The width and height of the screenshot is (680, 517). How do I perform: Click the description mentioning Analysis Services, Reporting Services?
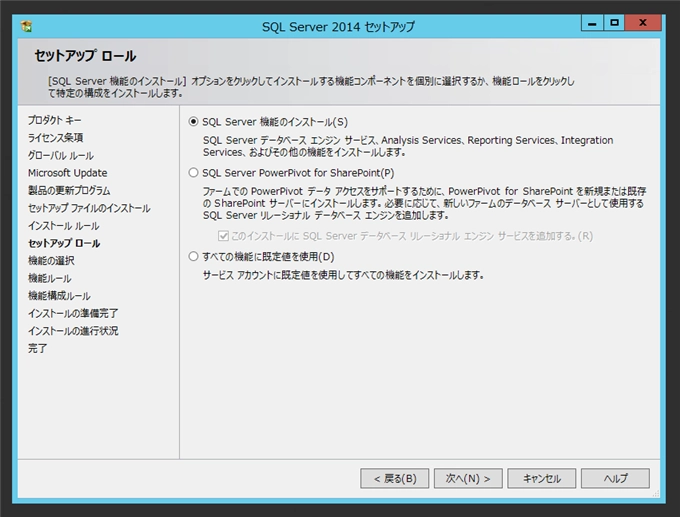tap(408, 146)
